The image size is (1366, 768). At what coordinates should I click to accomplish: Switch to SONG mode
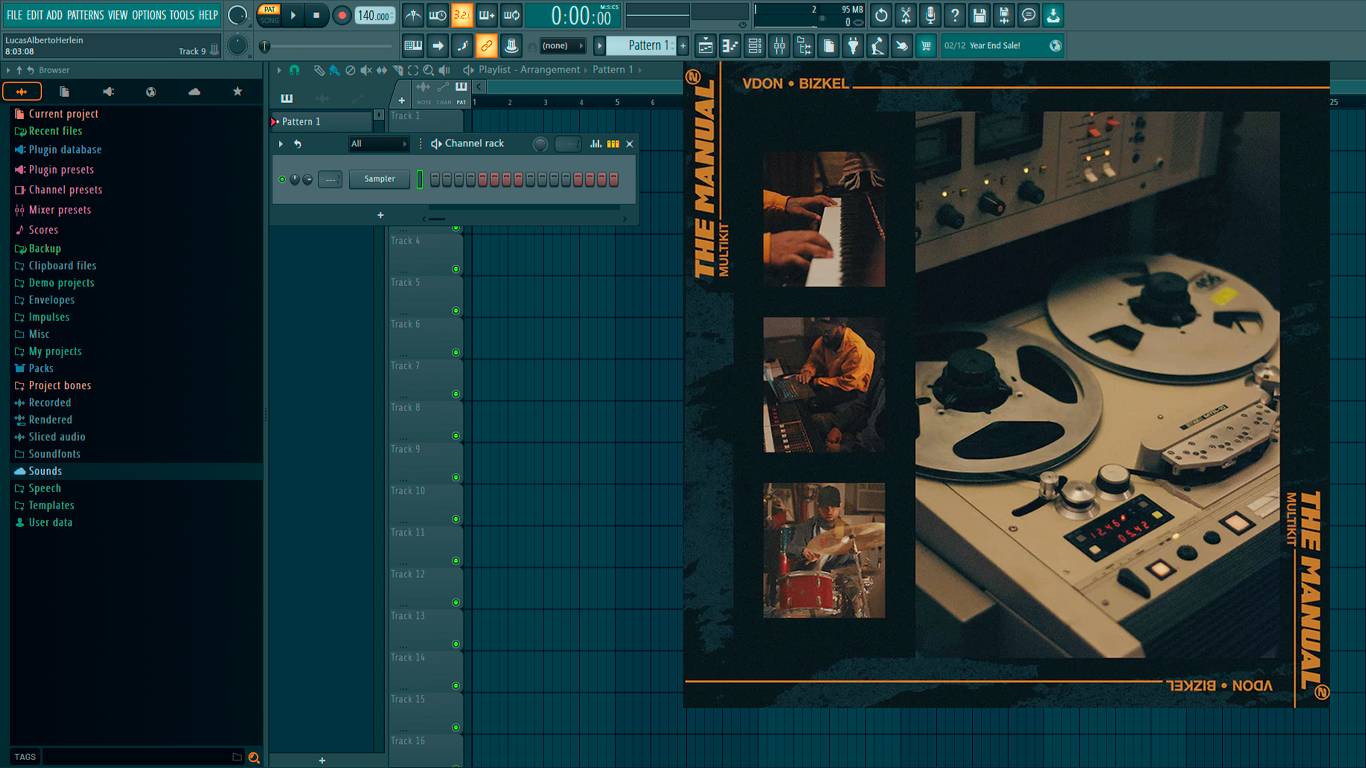click(269, 20)
